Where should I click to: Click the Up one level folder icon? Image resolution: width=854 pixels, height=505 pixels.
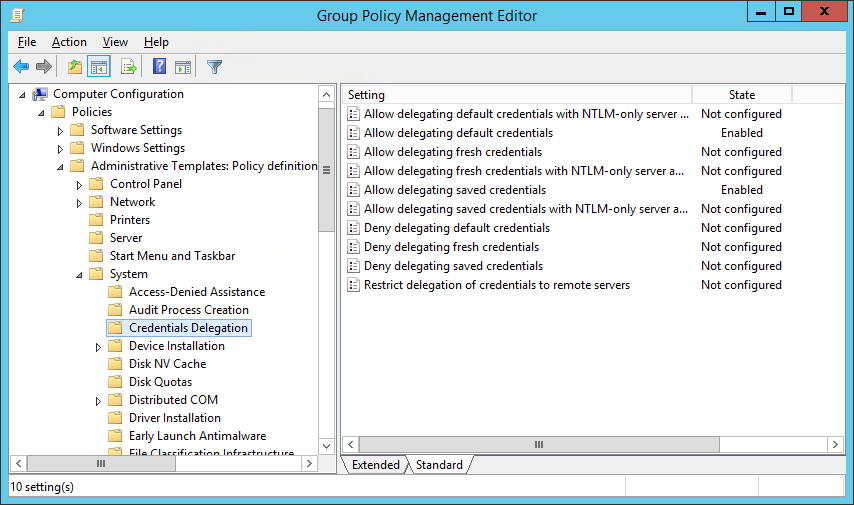(x=74, y=67)
